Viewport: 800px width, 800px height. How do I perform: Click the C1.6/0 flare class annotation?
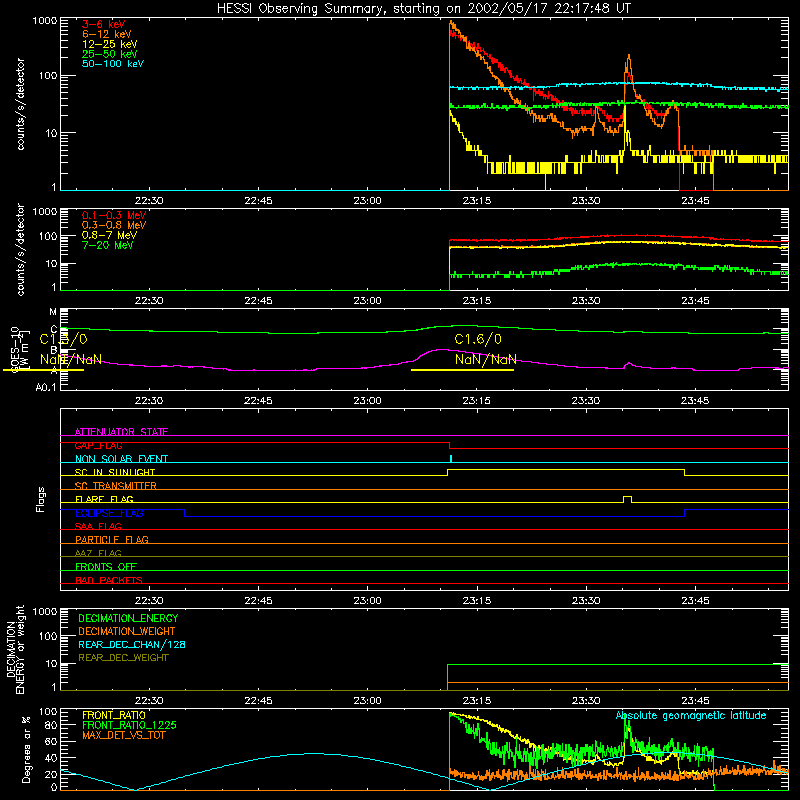pos(478,339)
